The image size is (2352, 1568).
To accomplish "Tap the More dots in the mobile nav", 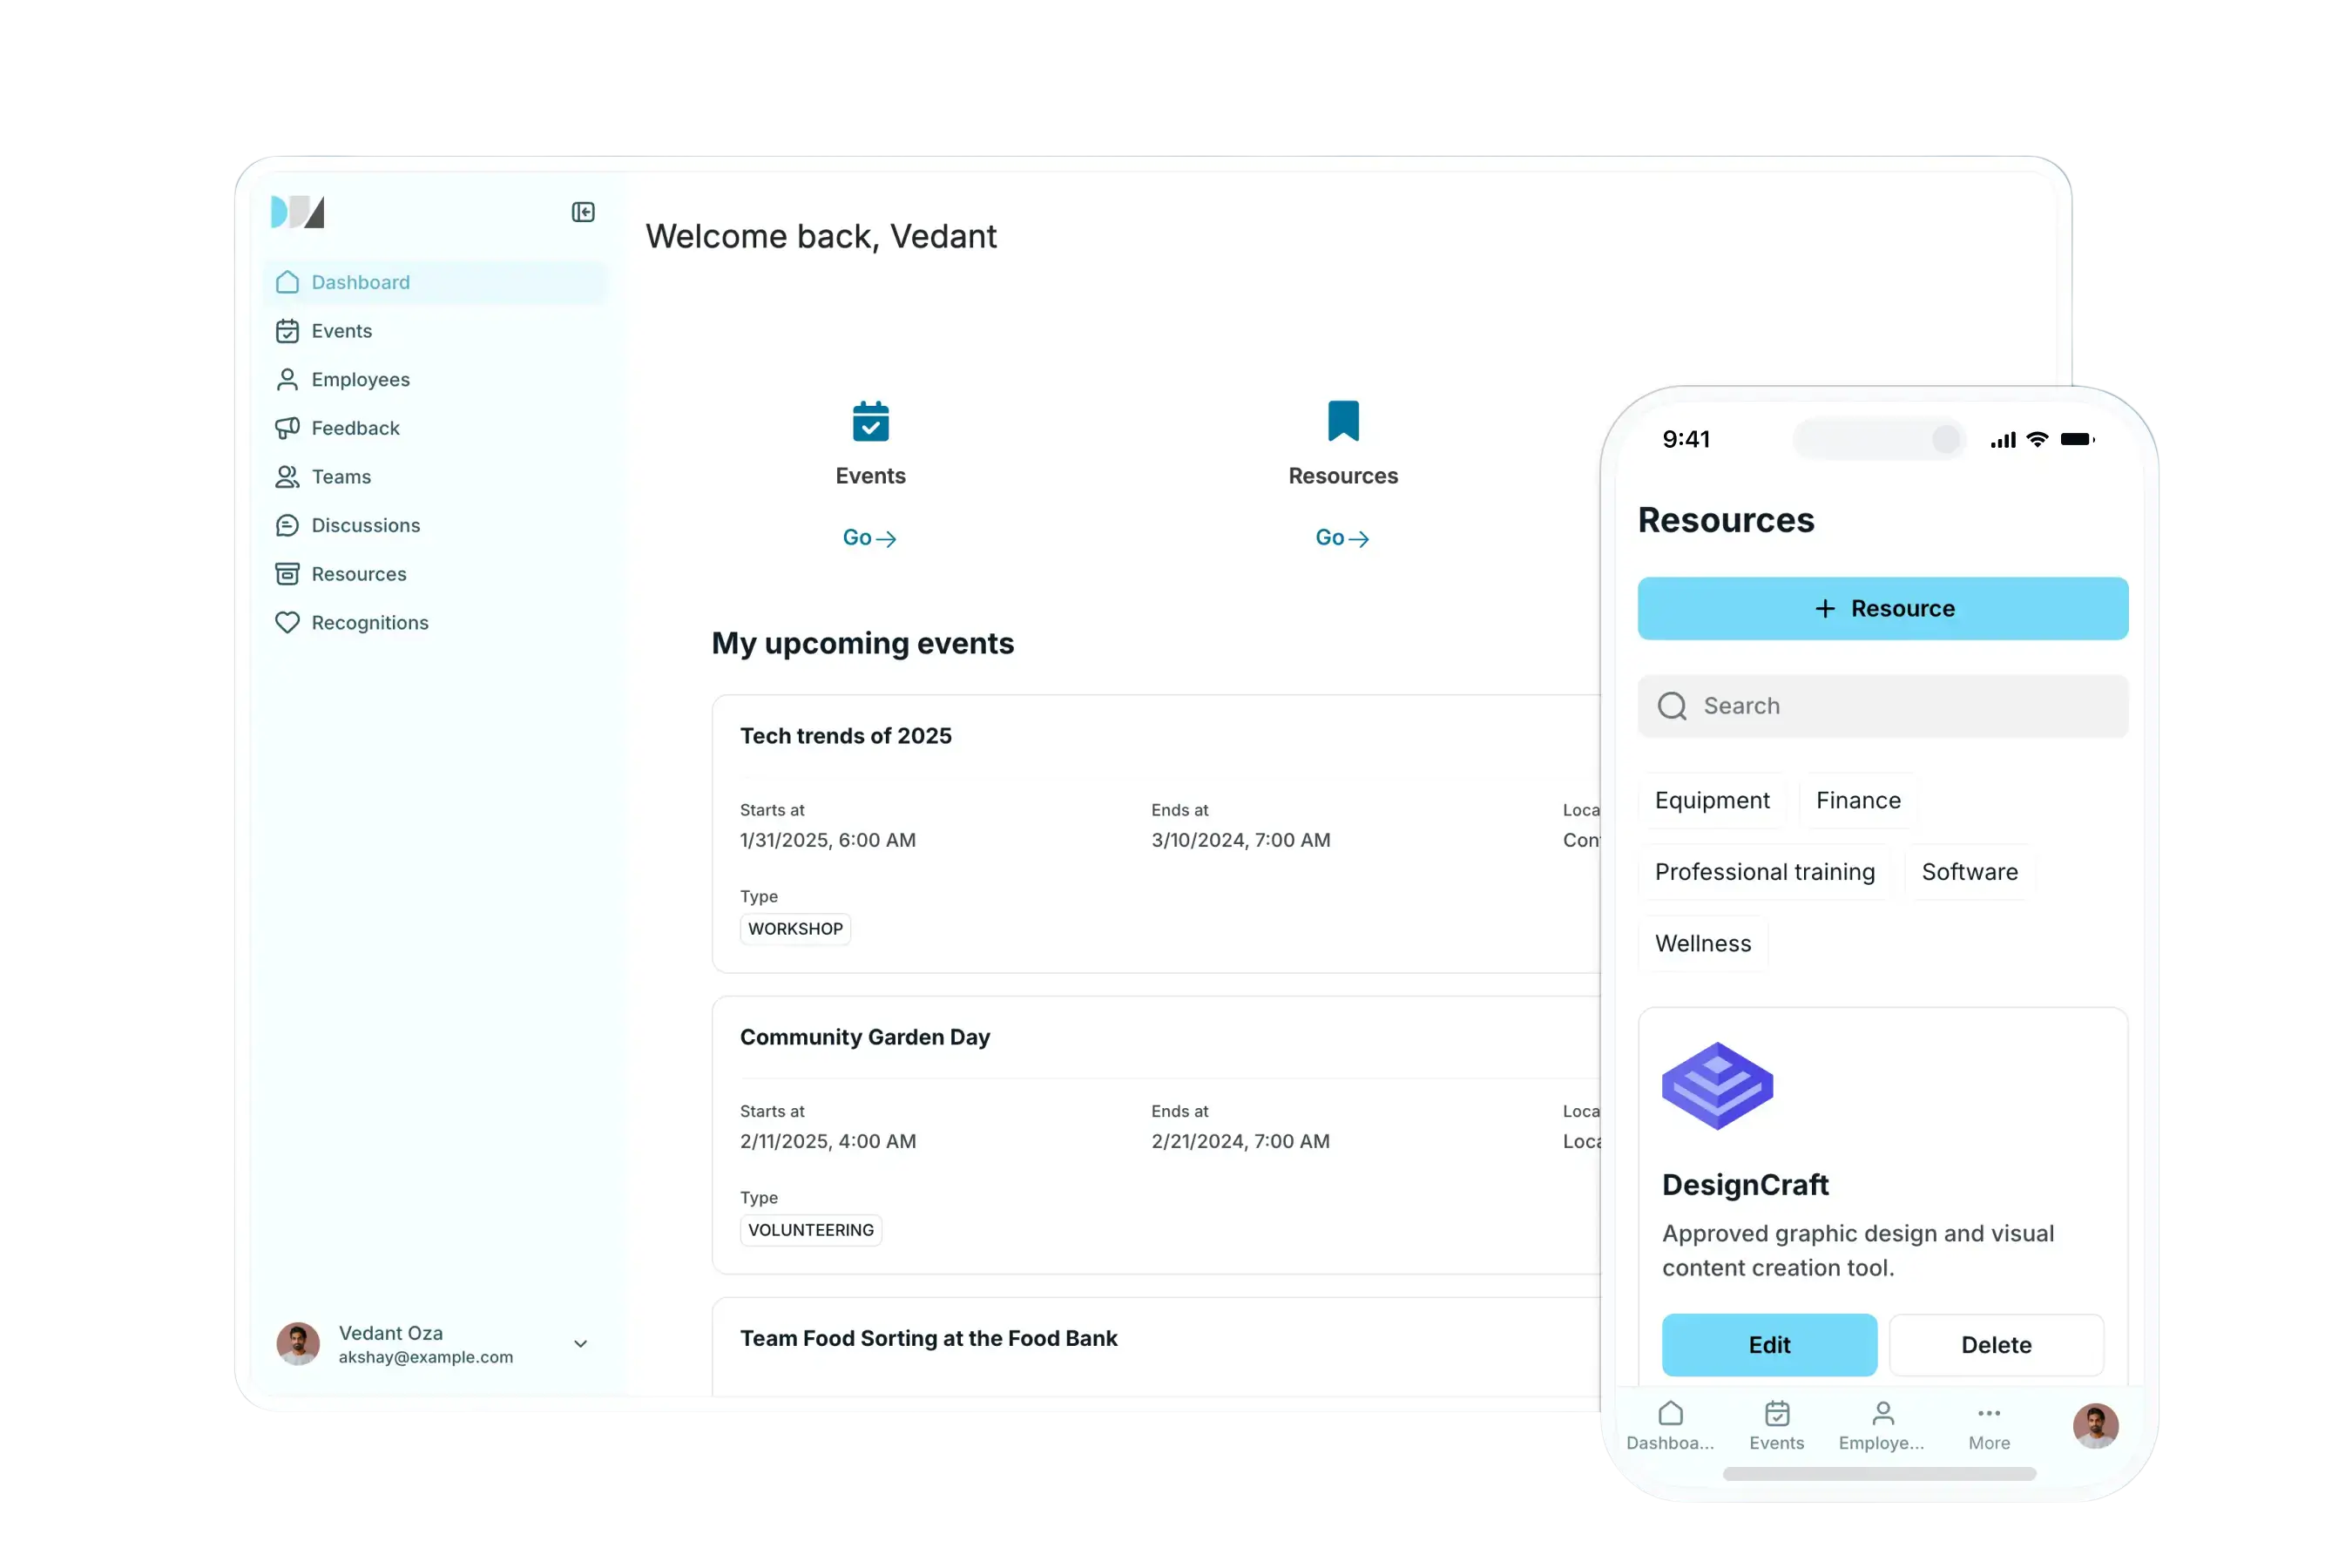I will 1988,1414.
